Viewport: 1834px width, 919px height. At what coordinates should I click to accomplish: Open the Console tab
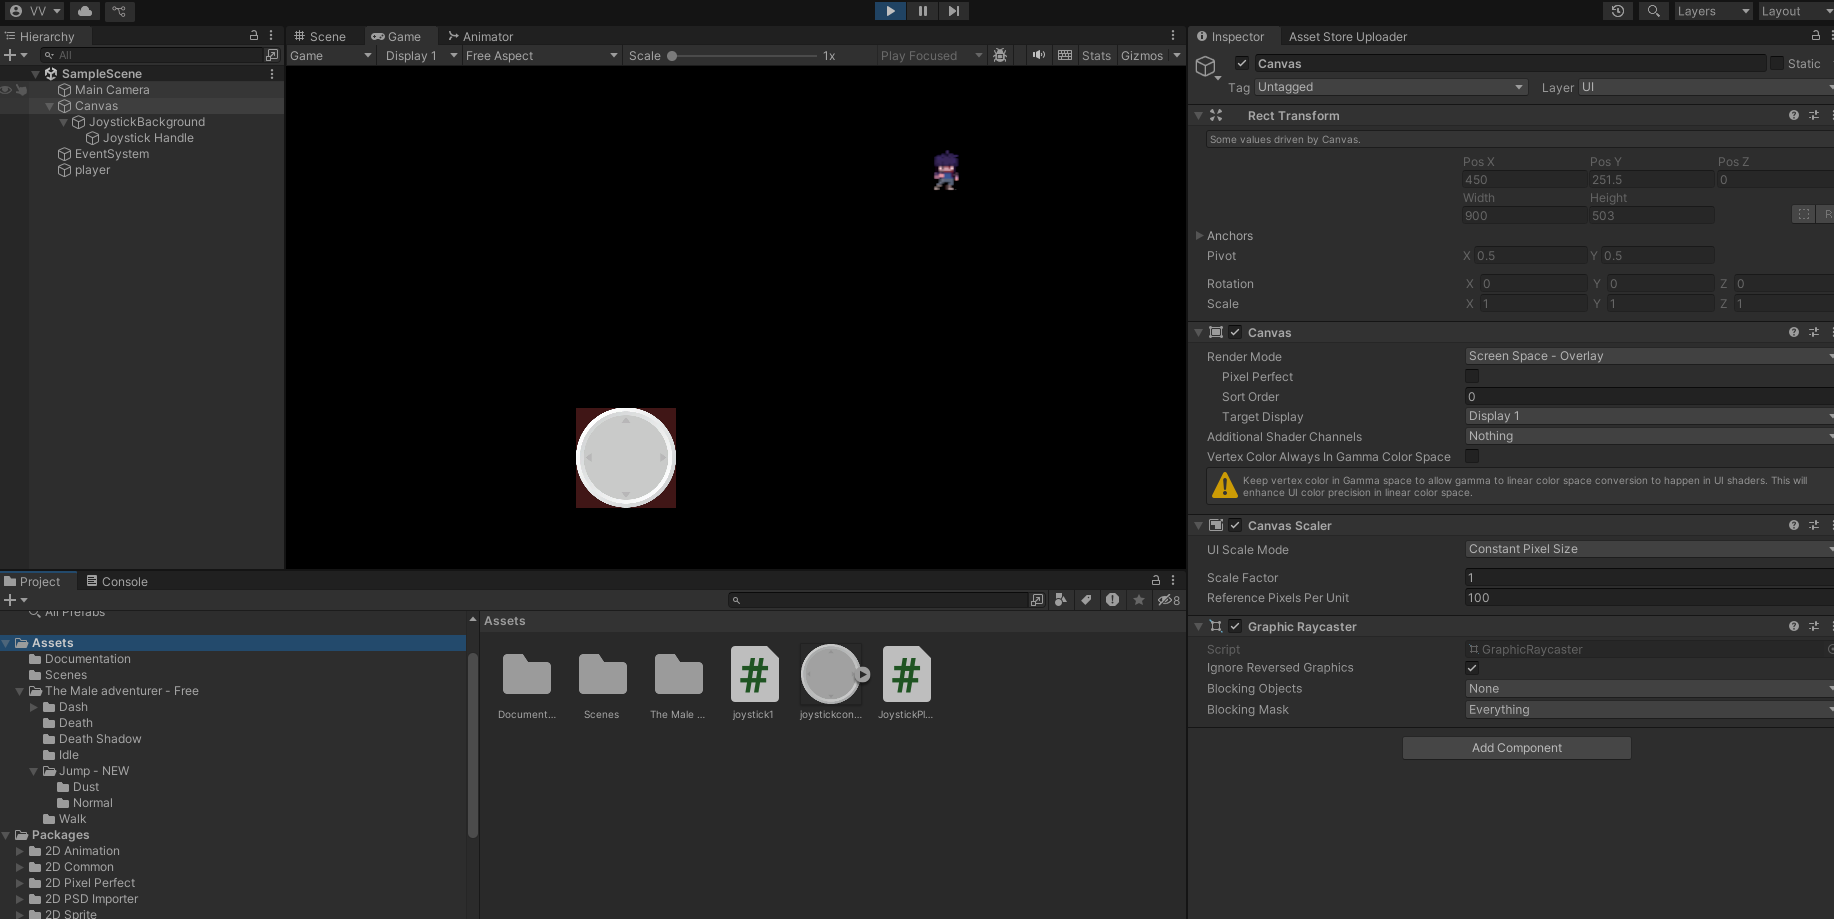[117, 581]
